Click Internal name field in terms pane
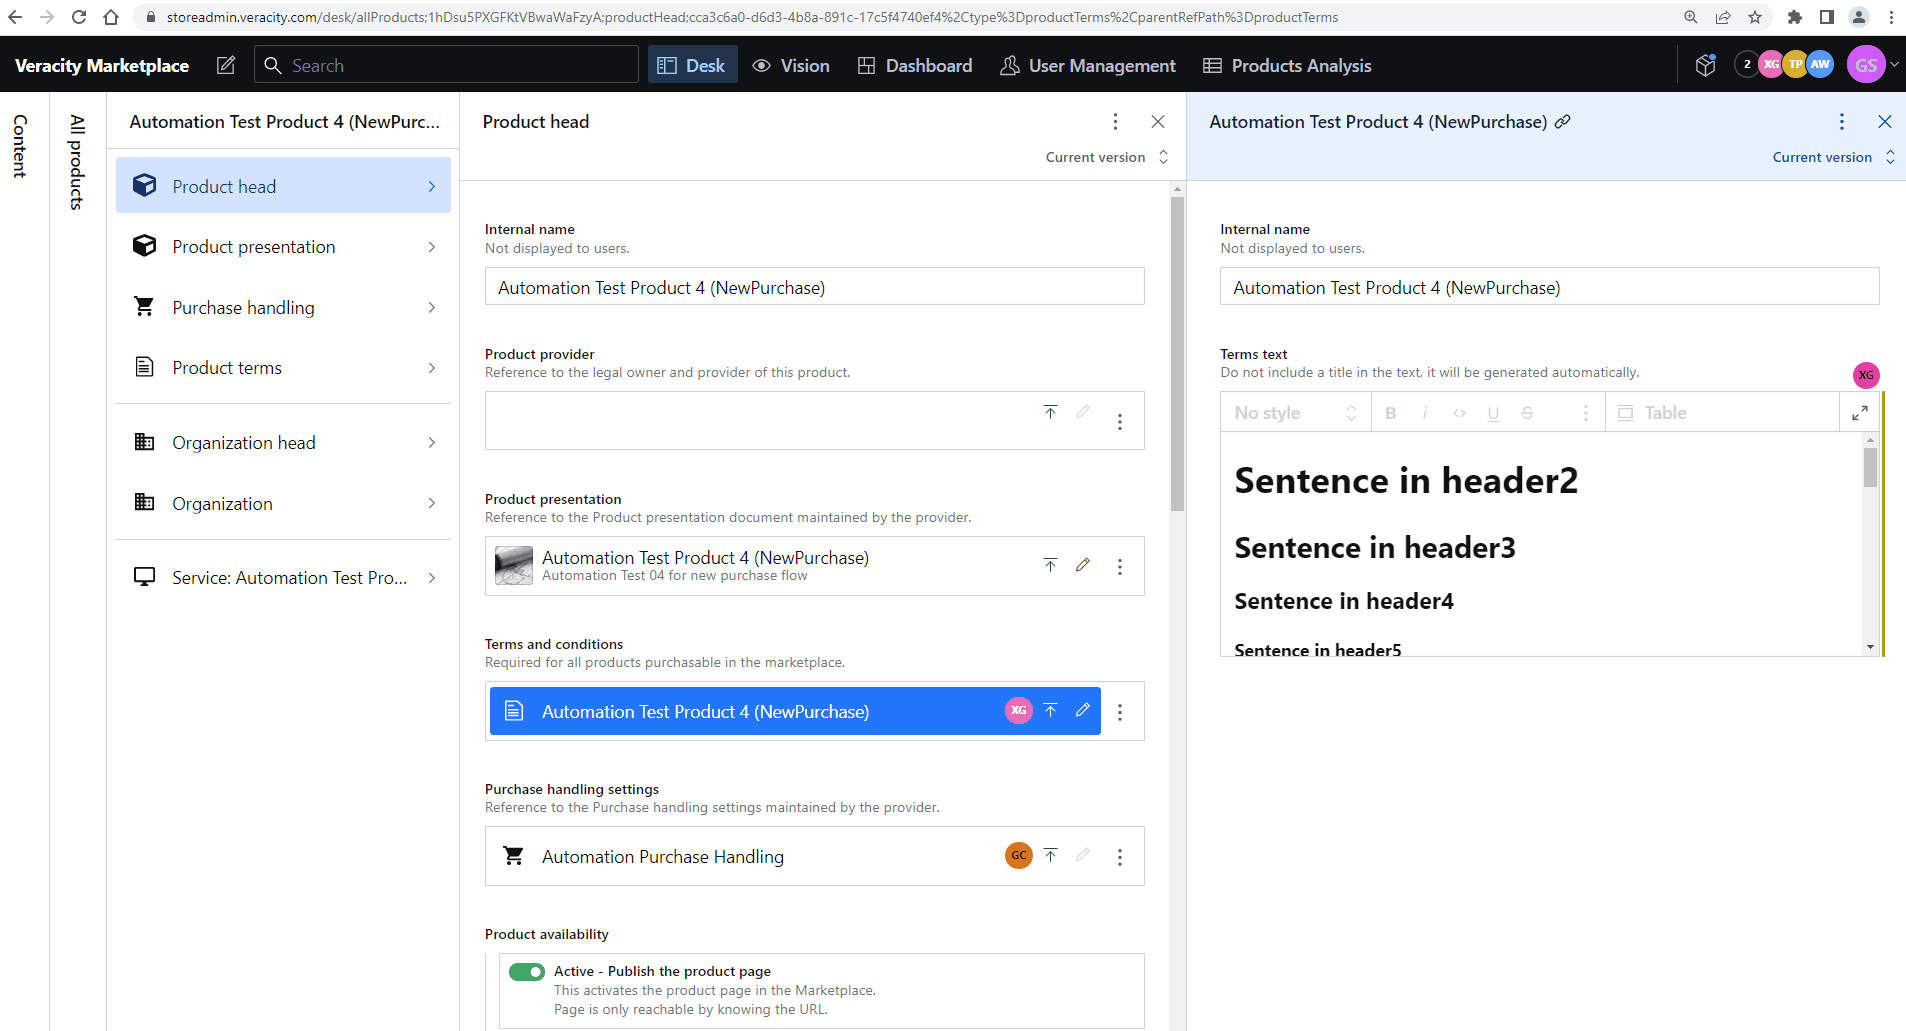This screenshot has height=1031, width=1906. coord(1550,287)
